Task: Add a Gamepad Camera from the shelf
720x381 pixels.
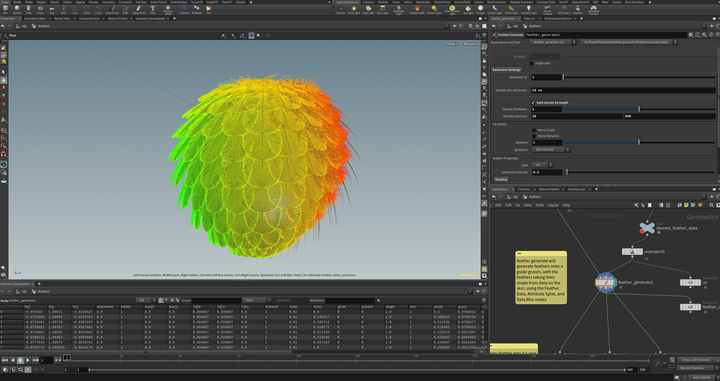Action: pos(593,10)
